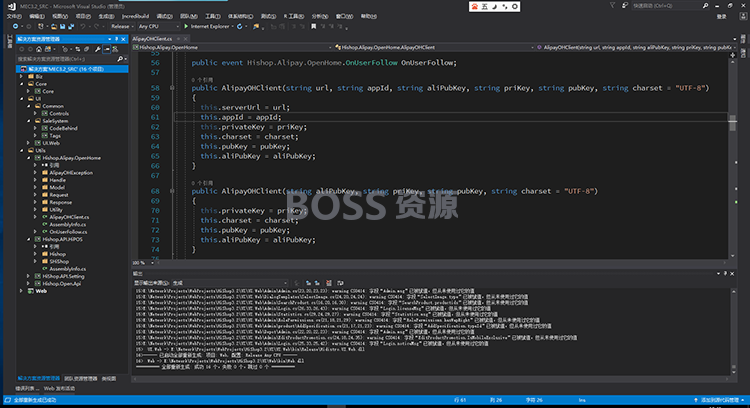The width and height of the screenshot is (750, 408).
Task: Pin the Output panel
Action: [x=725, y=273]
